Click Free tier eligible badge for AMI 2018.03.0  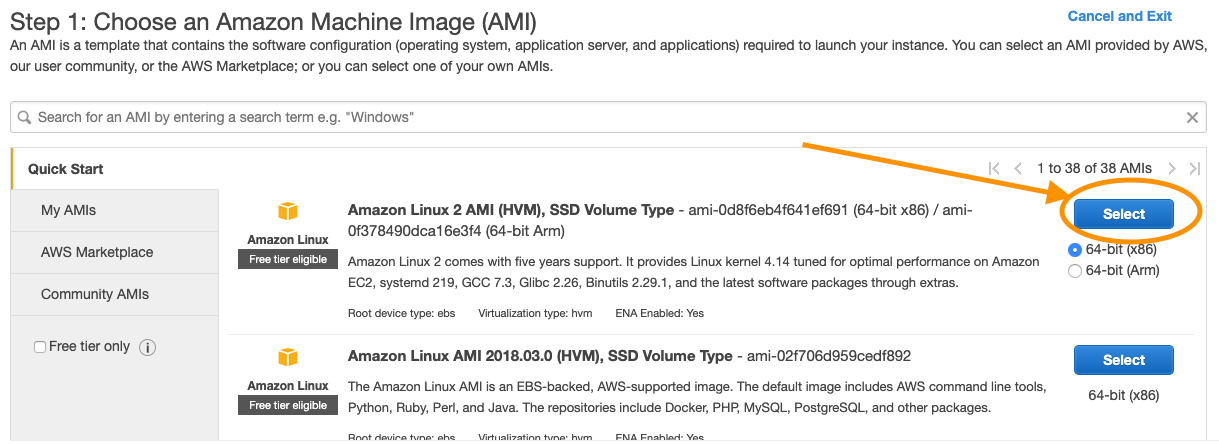pyautogui.click(x=288, y=405)
